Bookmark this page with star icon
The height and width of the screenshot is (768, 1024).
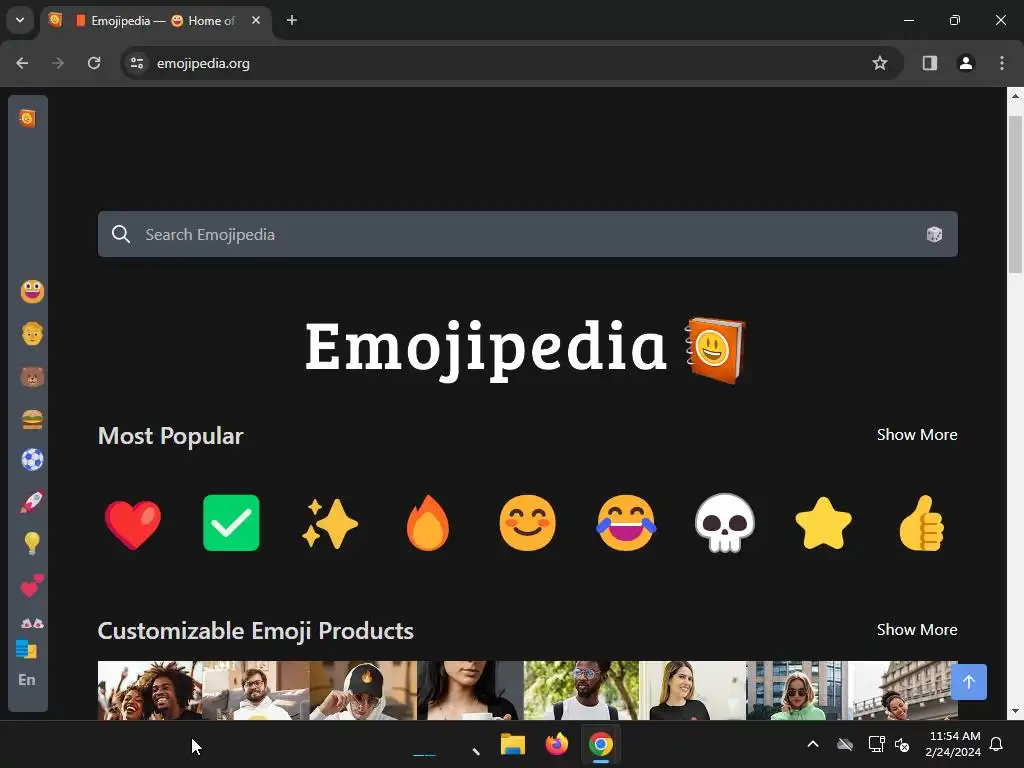click(x=880, y=63)
